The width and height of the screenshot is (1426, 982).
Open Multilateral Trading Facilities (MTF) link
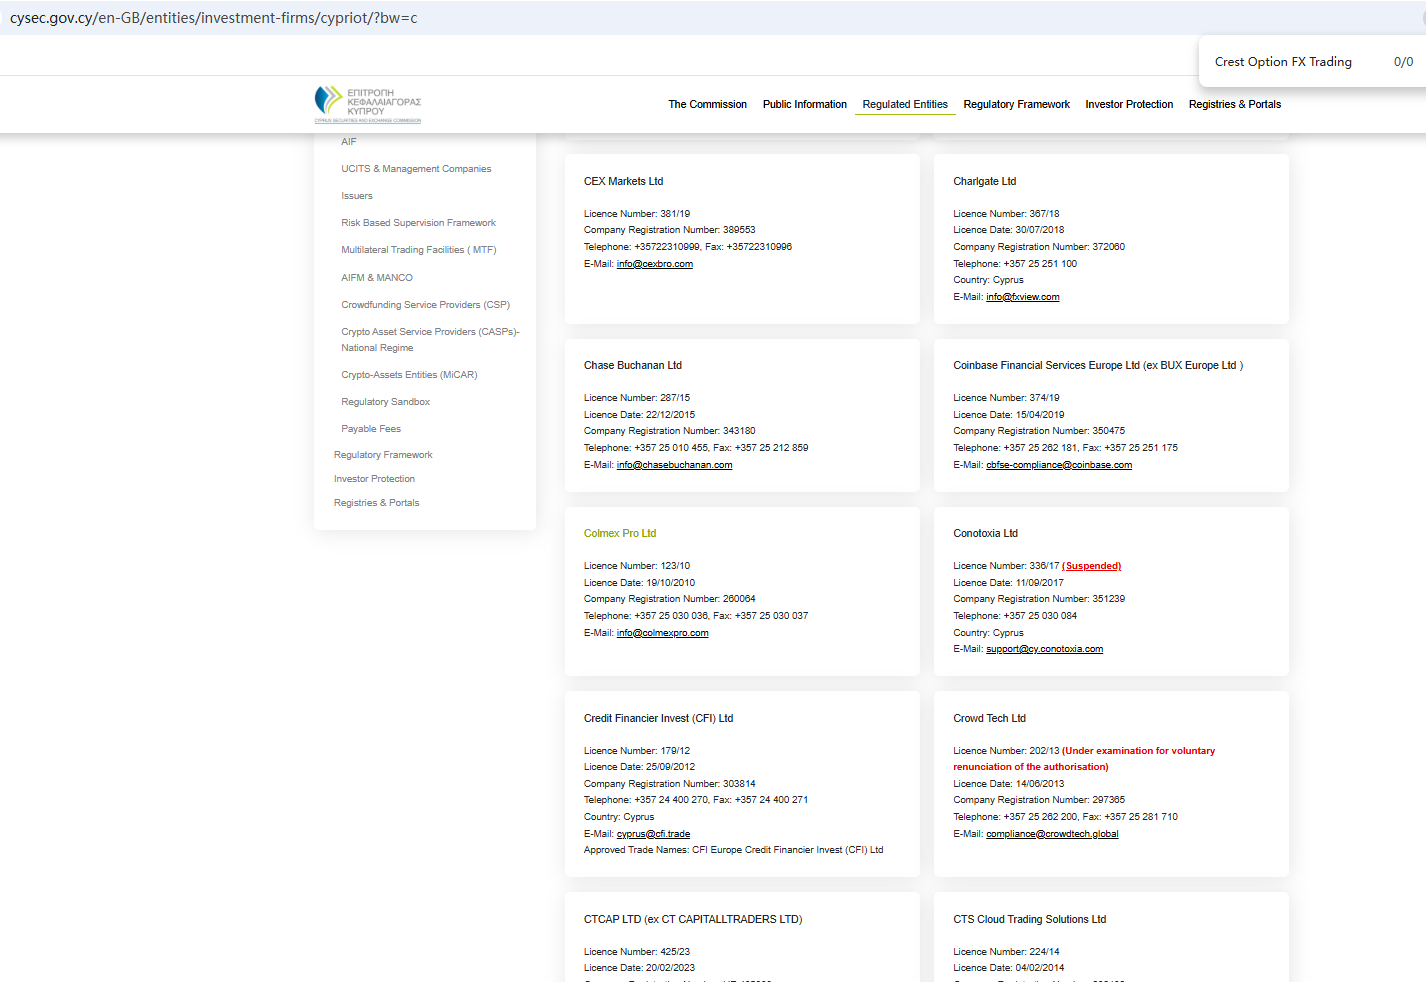(x=418, y=250)
